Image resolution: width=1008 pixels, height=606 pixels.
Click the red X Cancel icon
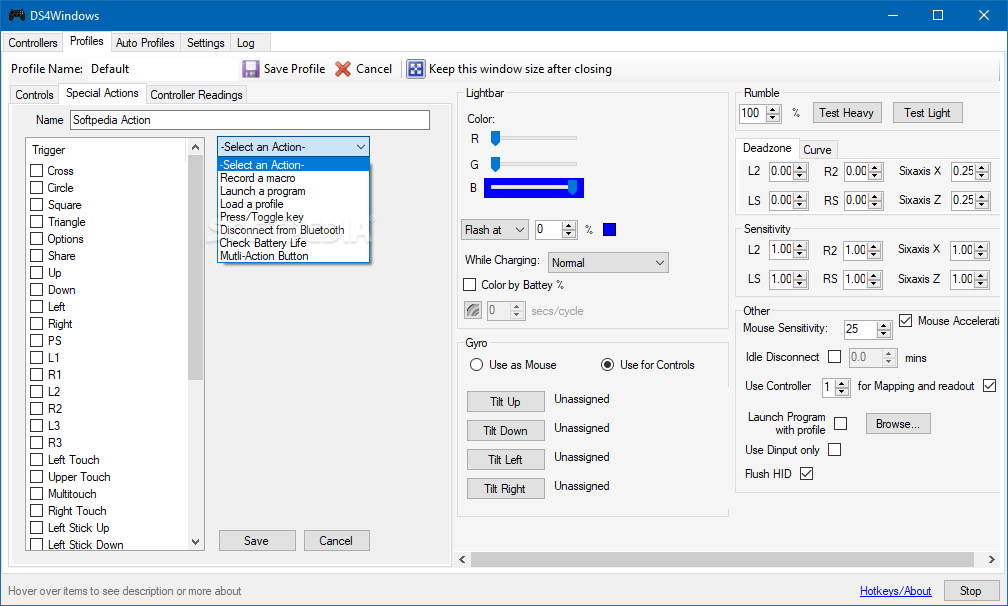(x=343, y=69)
